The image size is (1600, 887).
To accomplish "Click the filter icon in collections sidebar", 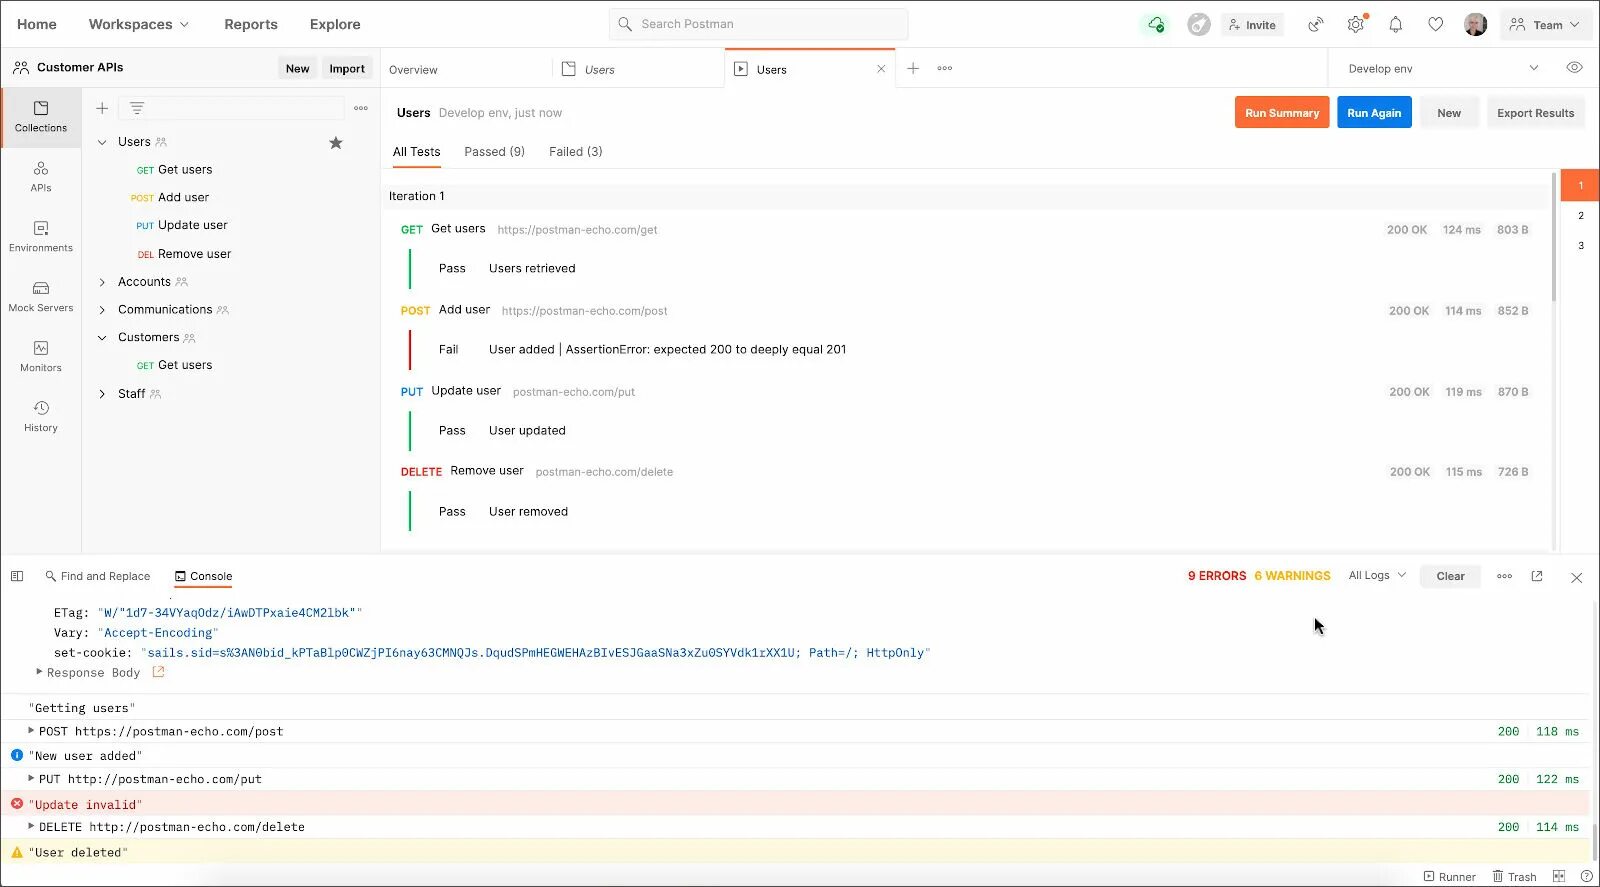I will pyautogui.click(x=137, y=108).
